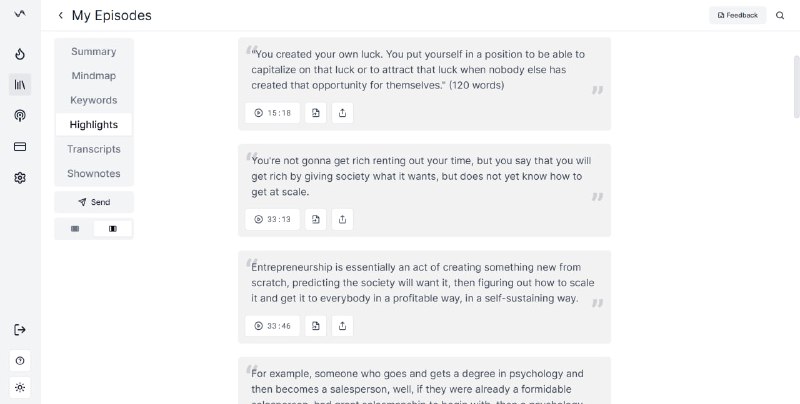Open the help question mark icon

coord(20,360)
